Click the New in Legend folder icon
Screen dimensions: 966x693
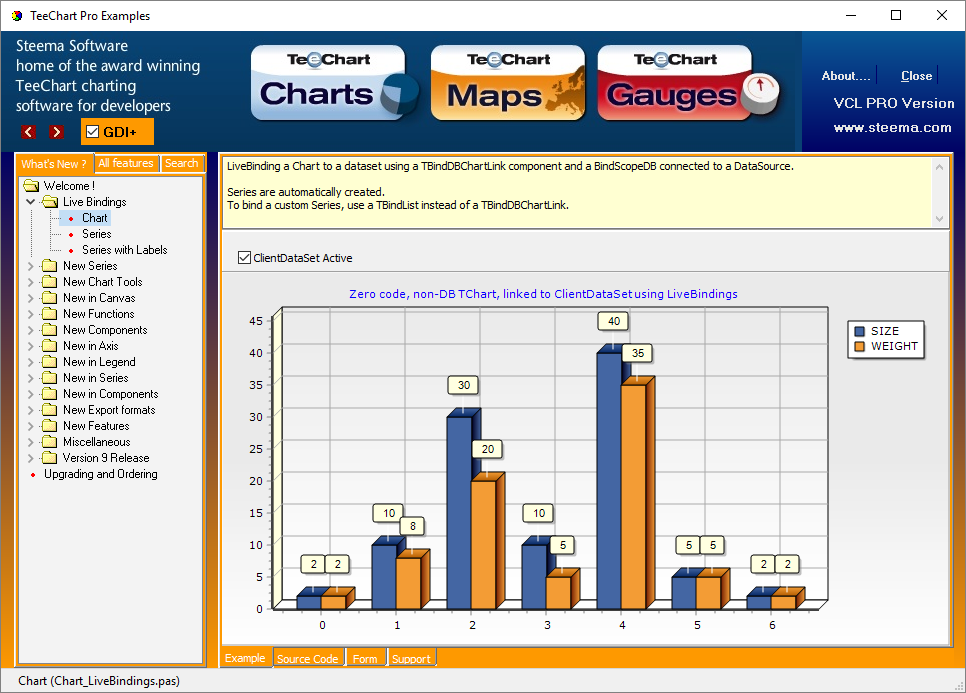coord(49,362)
